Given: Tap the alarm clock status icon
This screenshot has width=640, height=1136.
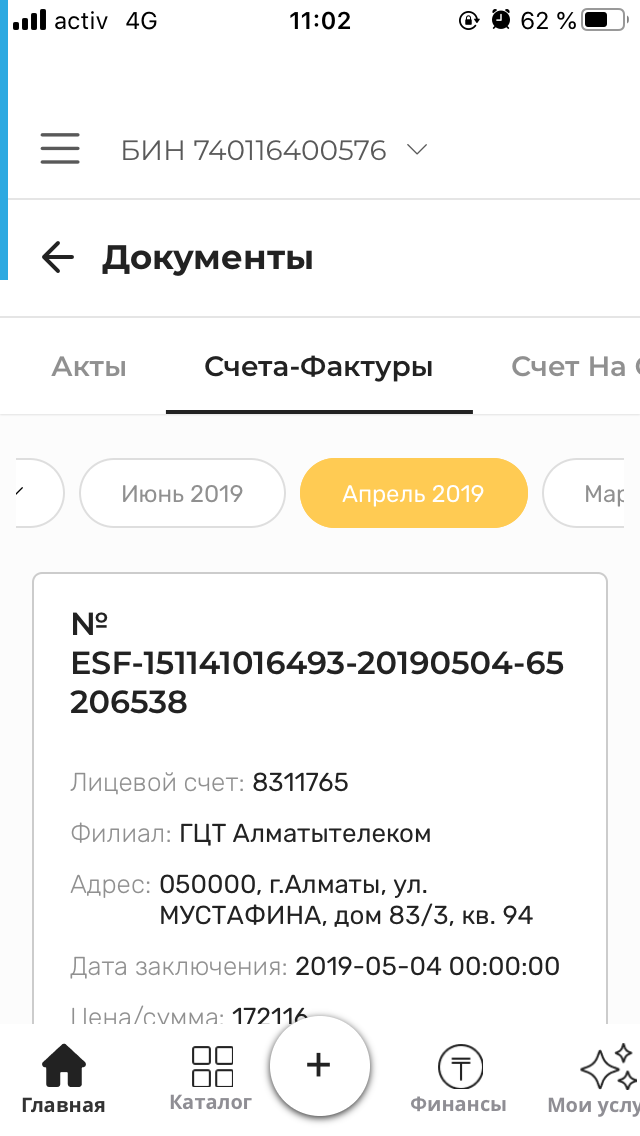Looking at the screenshot, I should pyautogui.click(x=502, y=19).
